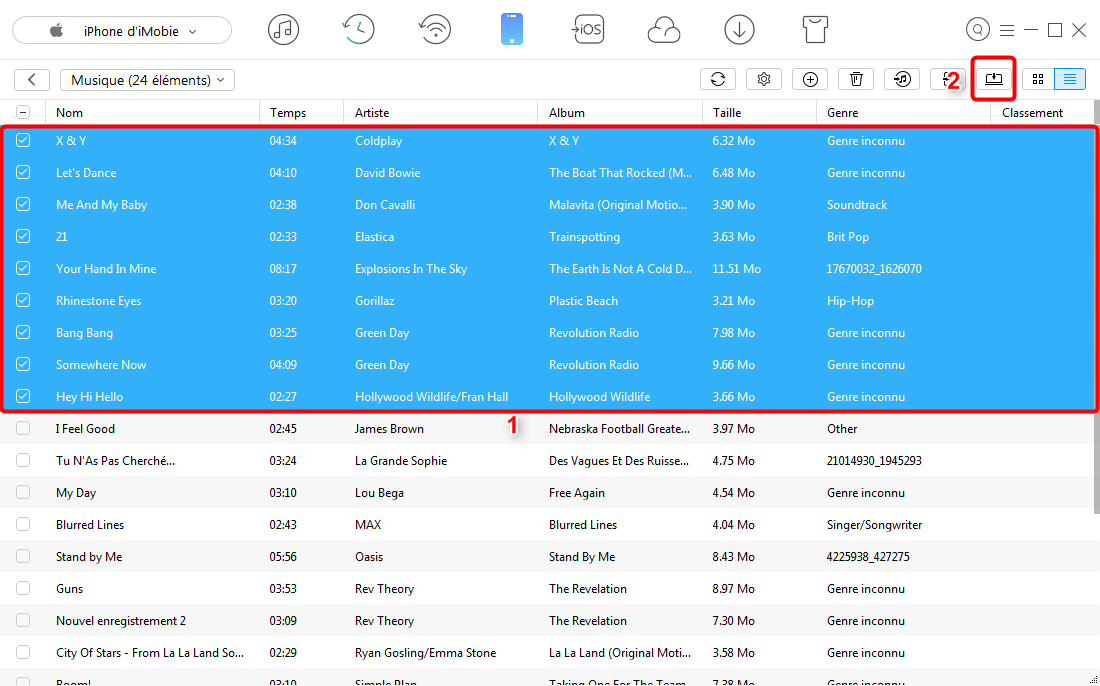Open the iOS mover icon
The image size is (1100, 686).
point(588,29)
